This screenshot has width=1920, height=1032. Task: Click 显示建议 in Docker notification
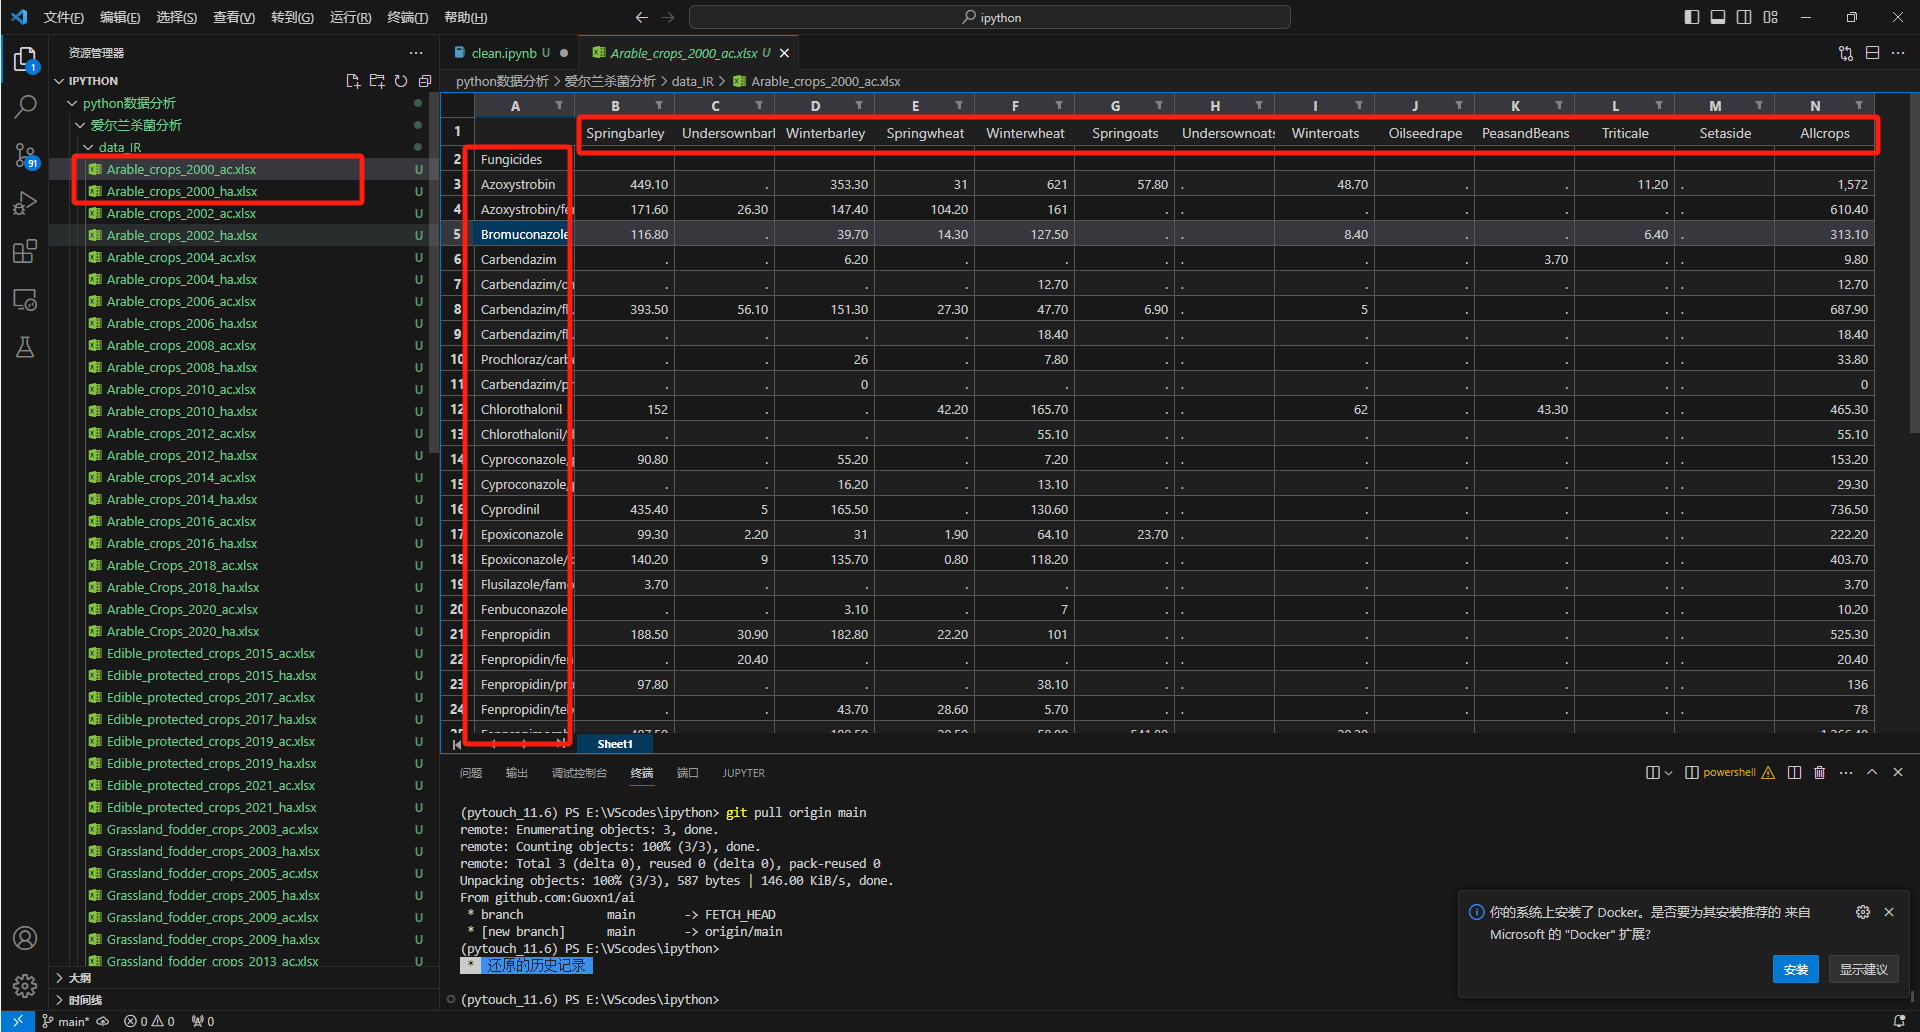pos(1864,969)
